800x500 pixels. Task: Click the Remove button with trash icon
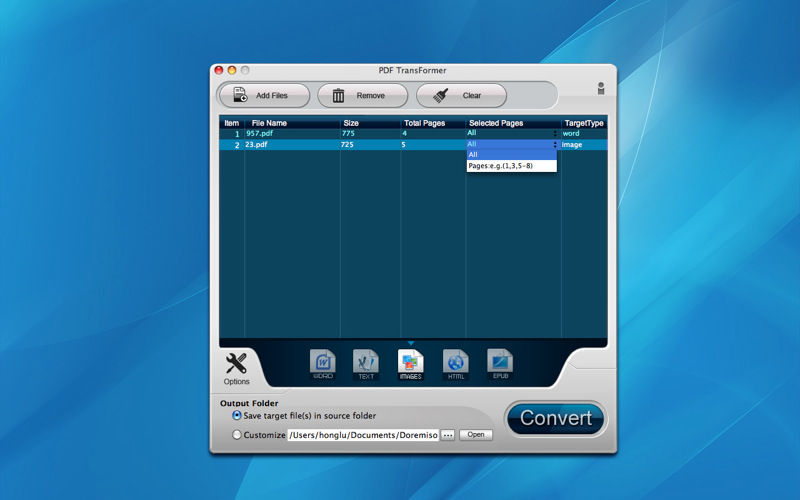point(363,95)
